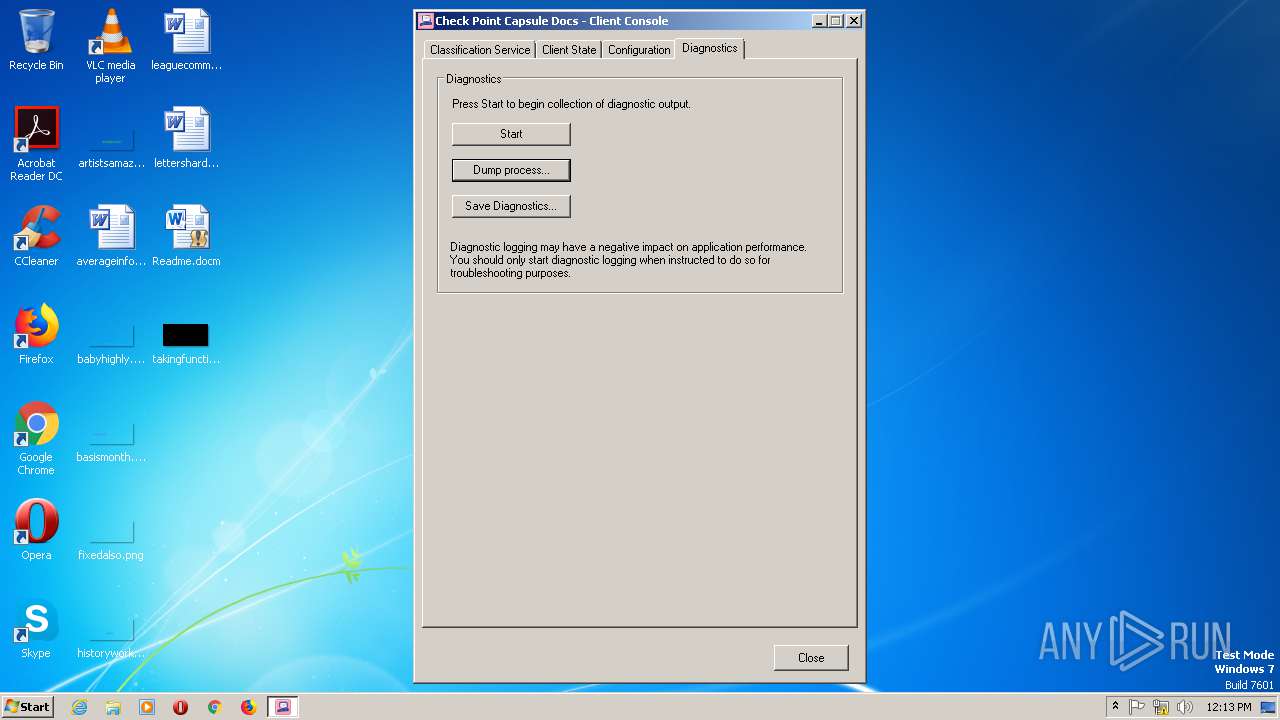Open the Windows Start menu
1280x720 pixels.
(x=27, y=707)
